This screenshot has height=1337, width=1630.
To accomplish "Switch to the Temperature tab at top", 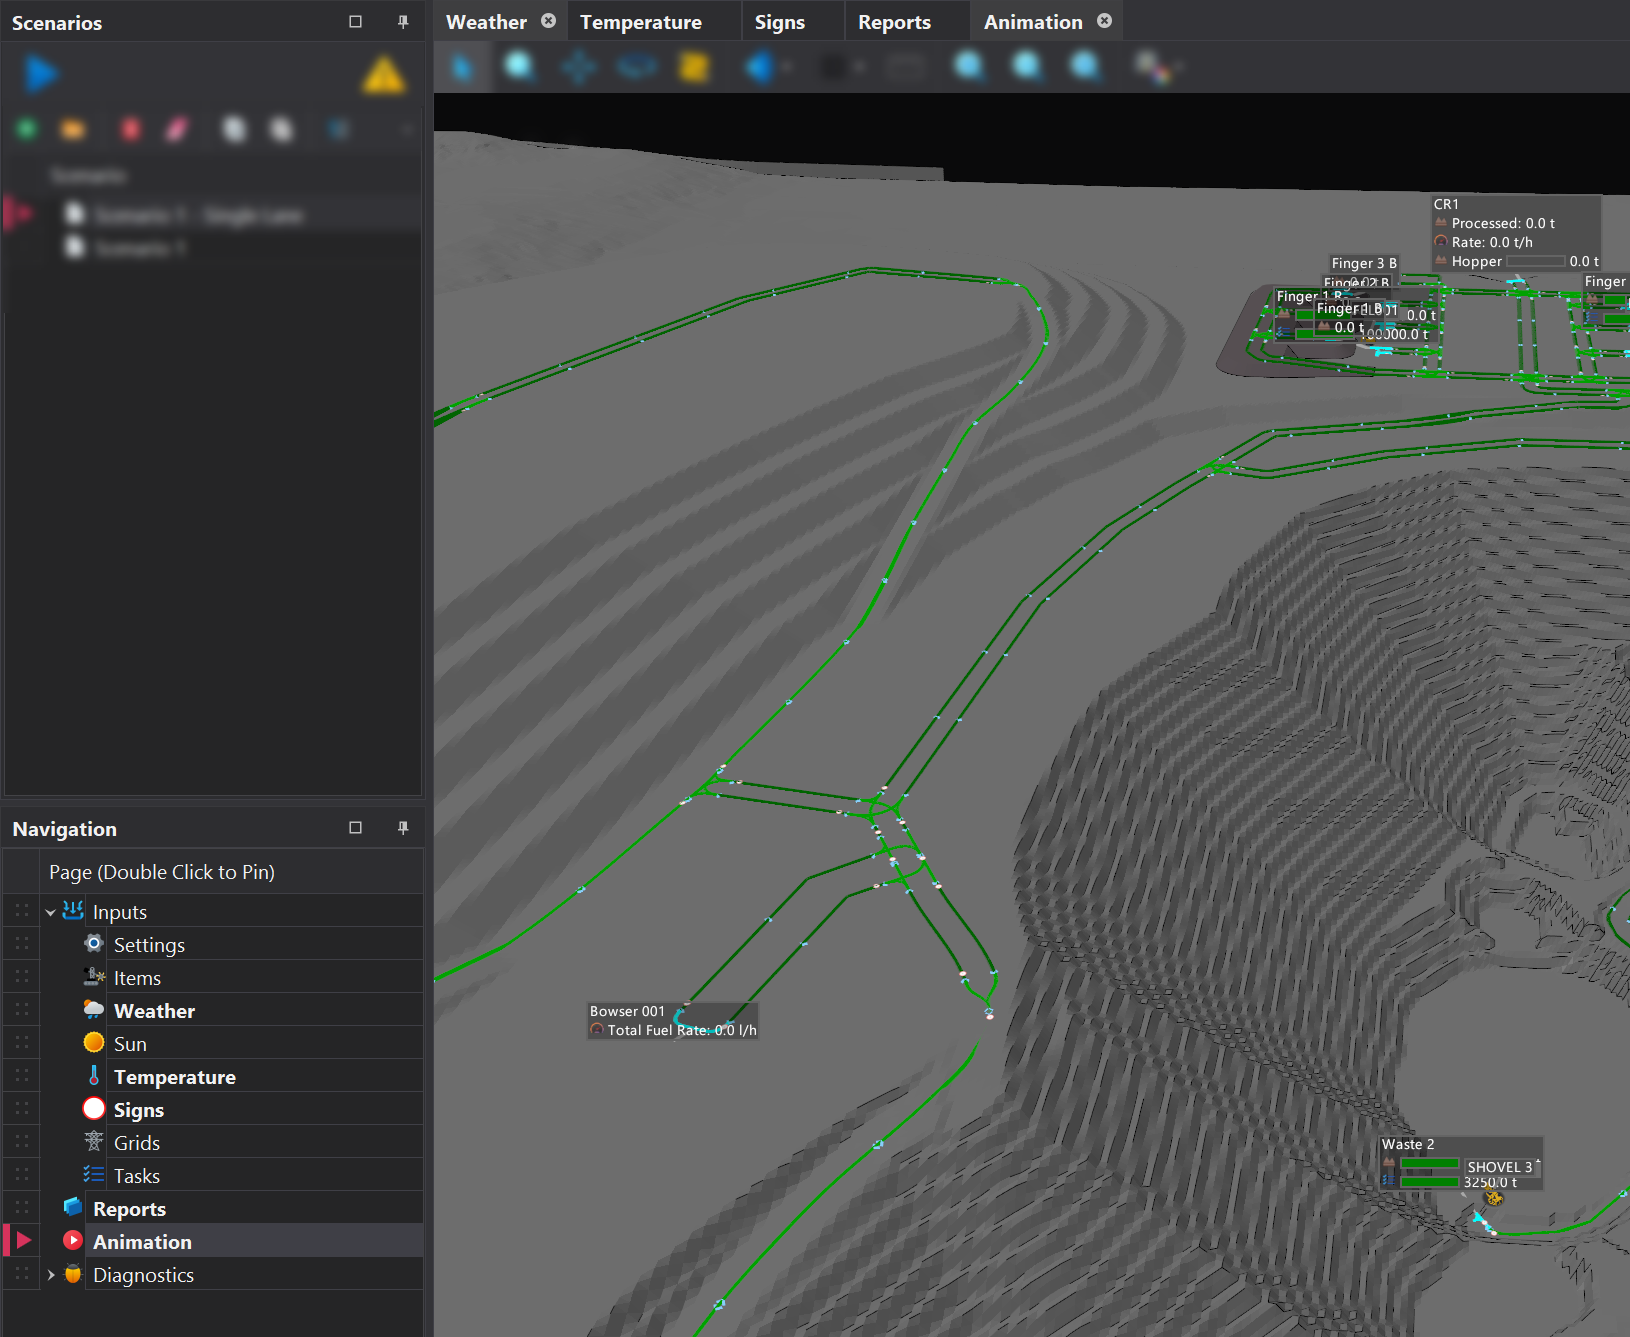I will [x=641, y=22].
